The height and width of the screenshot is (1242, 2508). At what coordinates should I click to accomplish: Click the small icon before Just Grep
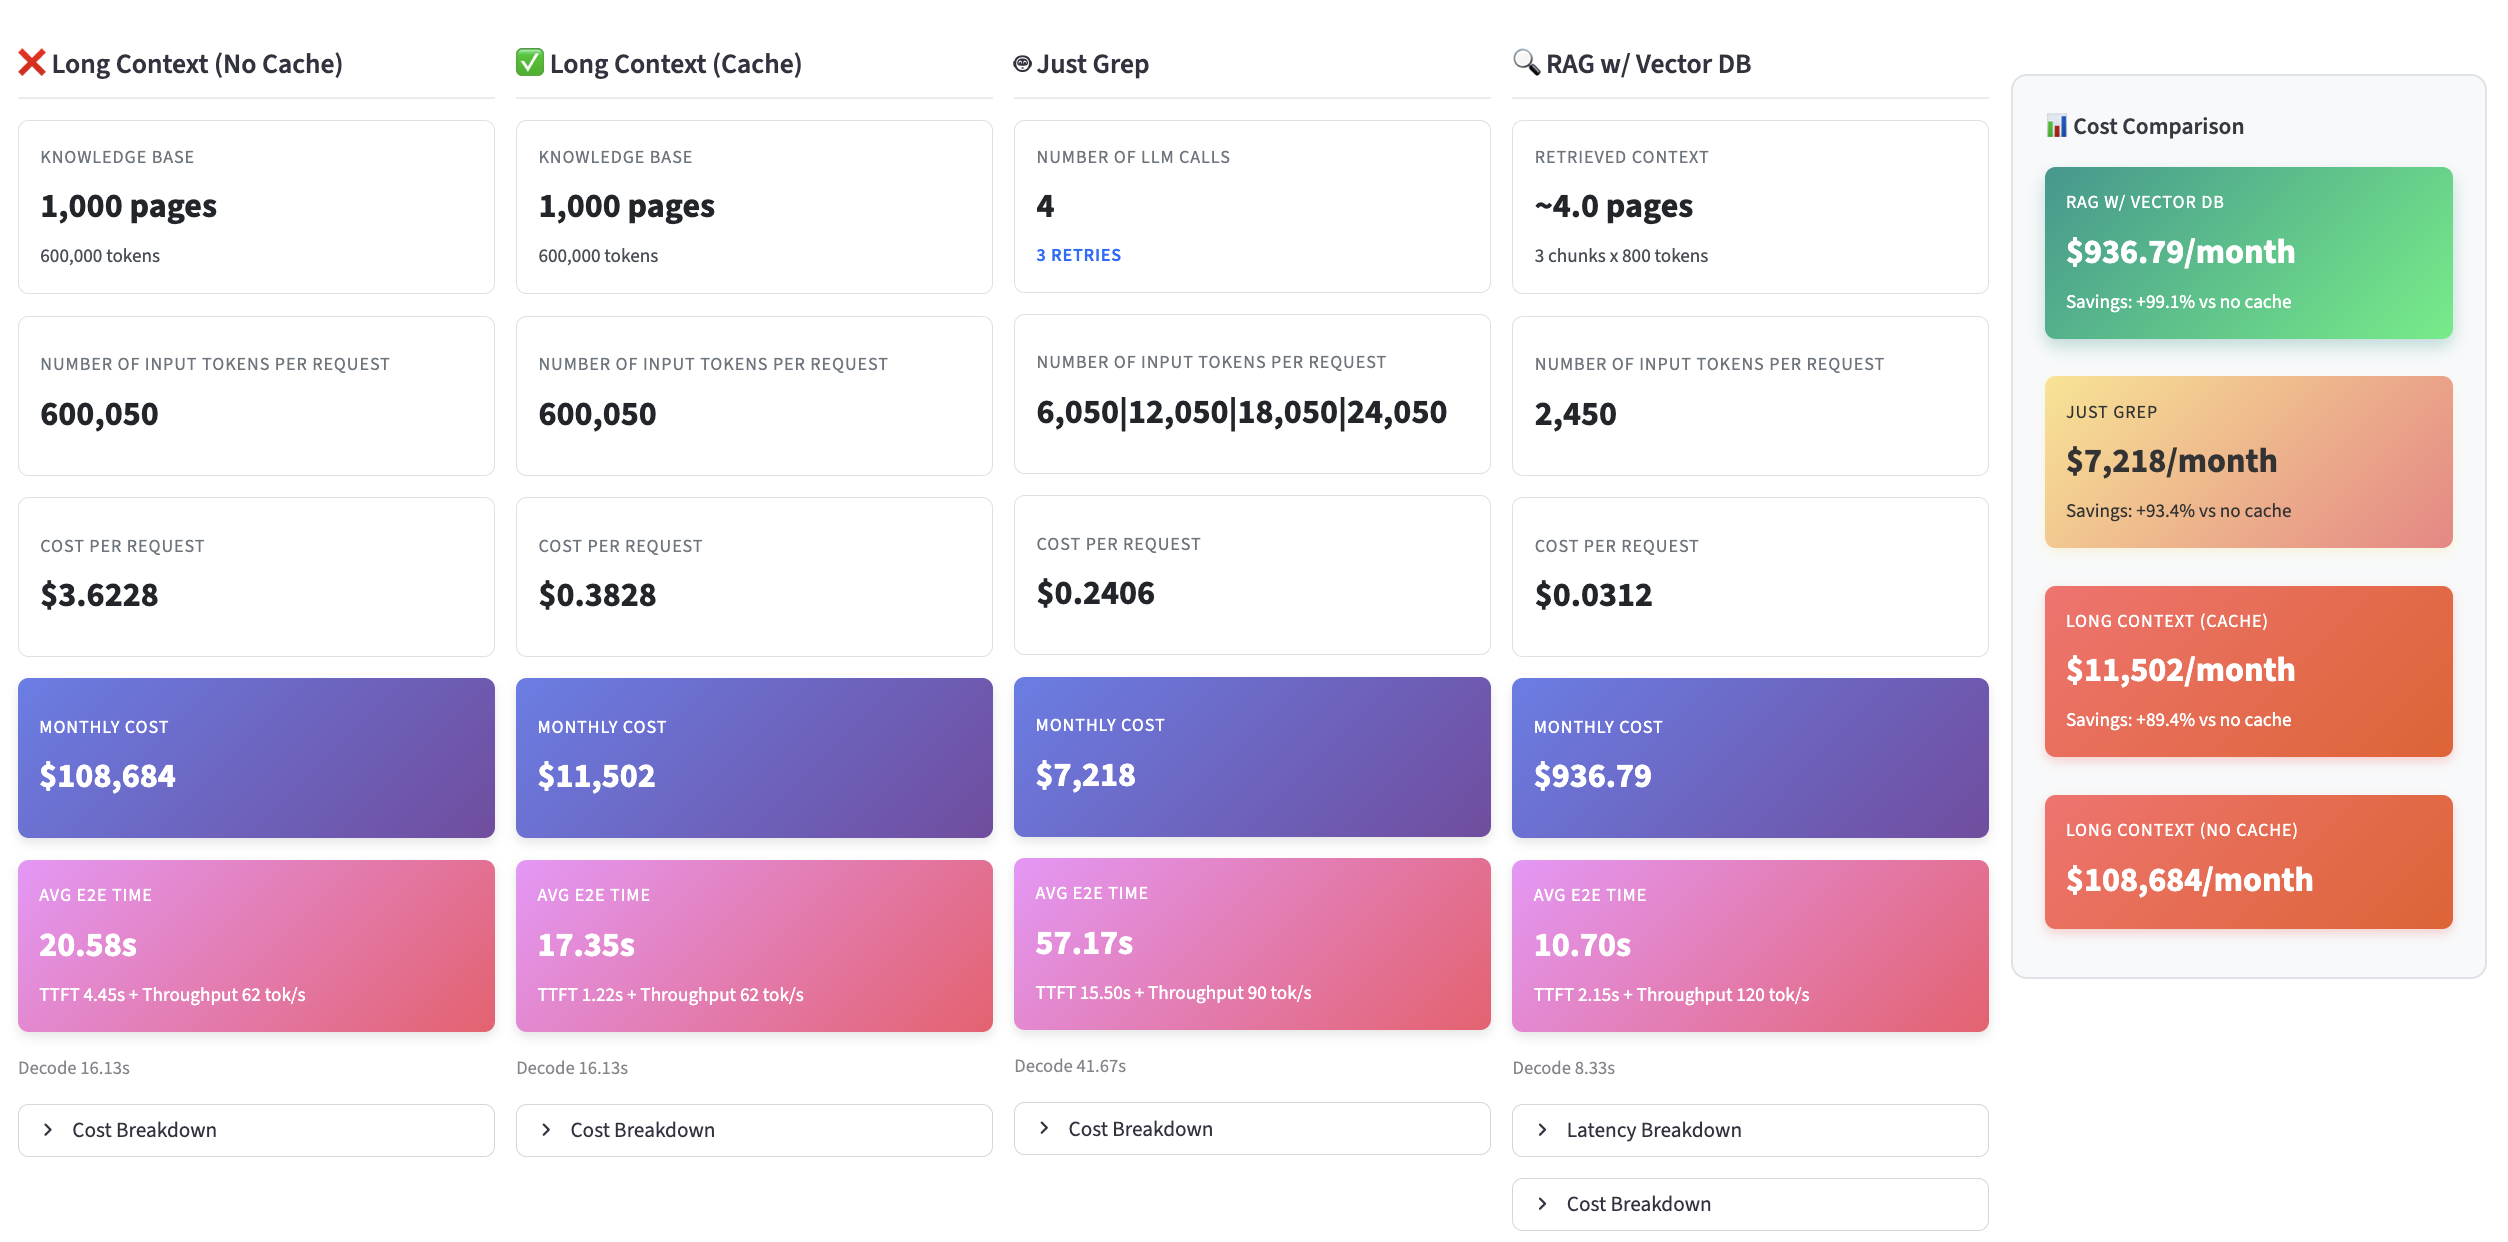tap(1022, 64)
